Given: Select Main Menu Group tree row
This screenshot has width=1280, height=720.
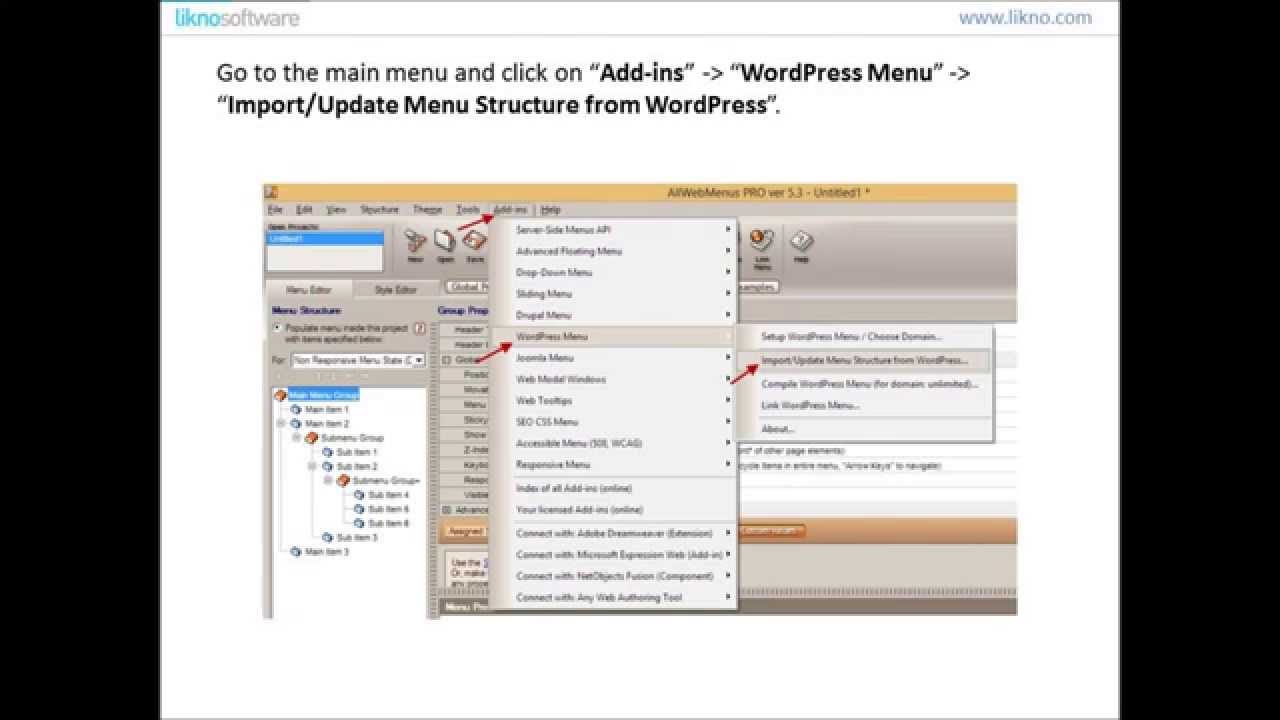Looking at the screenshot, I should pos(323,395).
